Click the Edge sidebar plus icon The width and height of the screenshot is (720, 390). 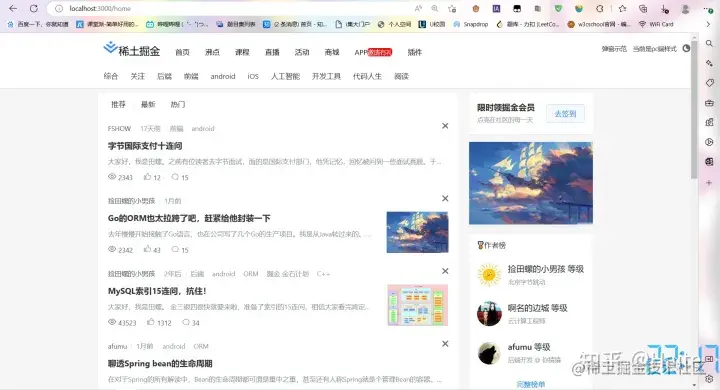coord(709,182)
